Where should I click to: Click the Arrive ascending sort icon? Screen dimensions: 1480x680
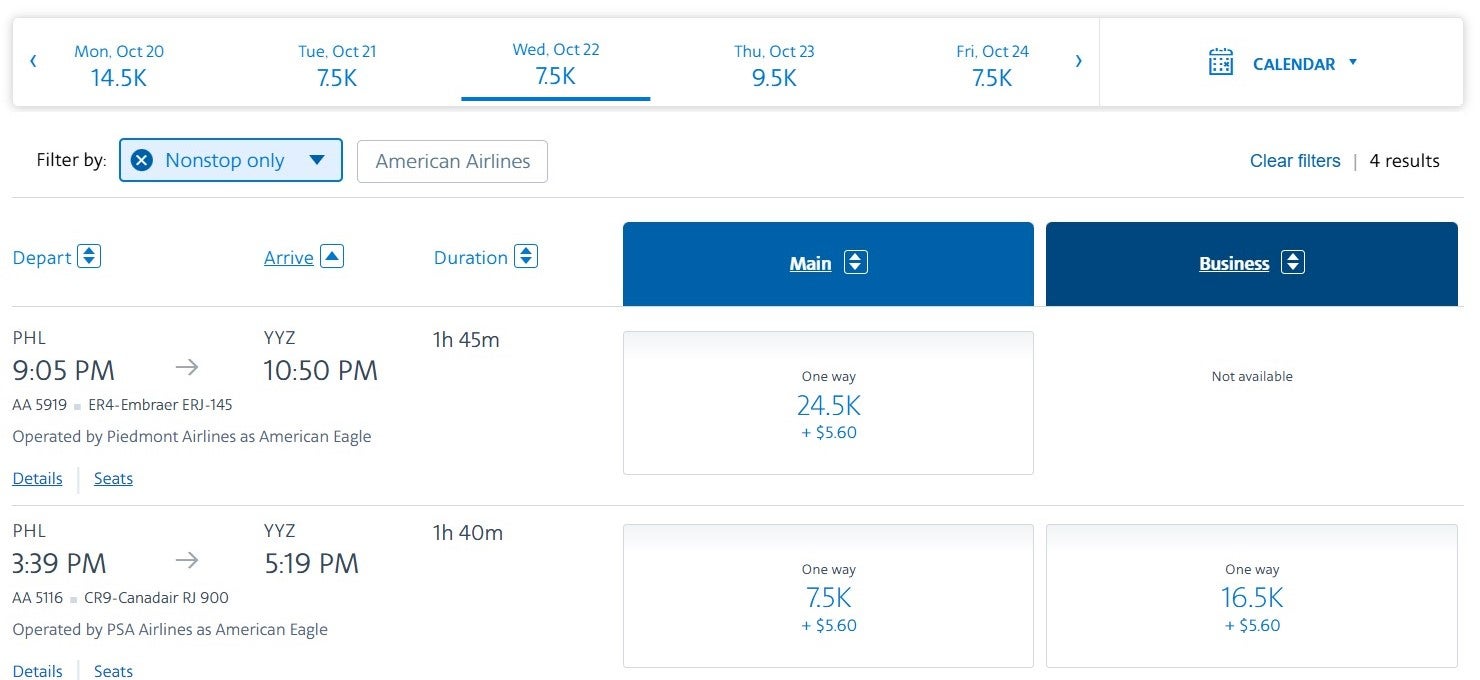[x=332, y=257]
